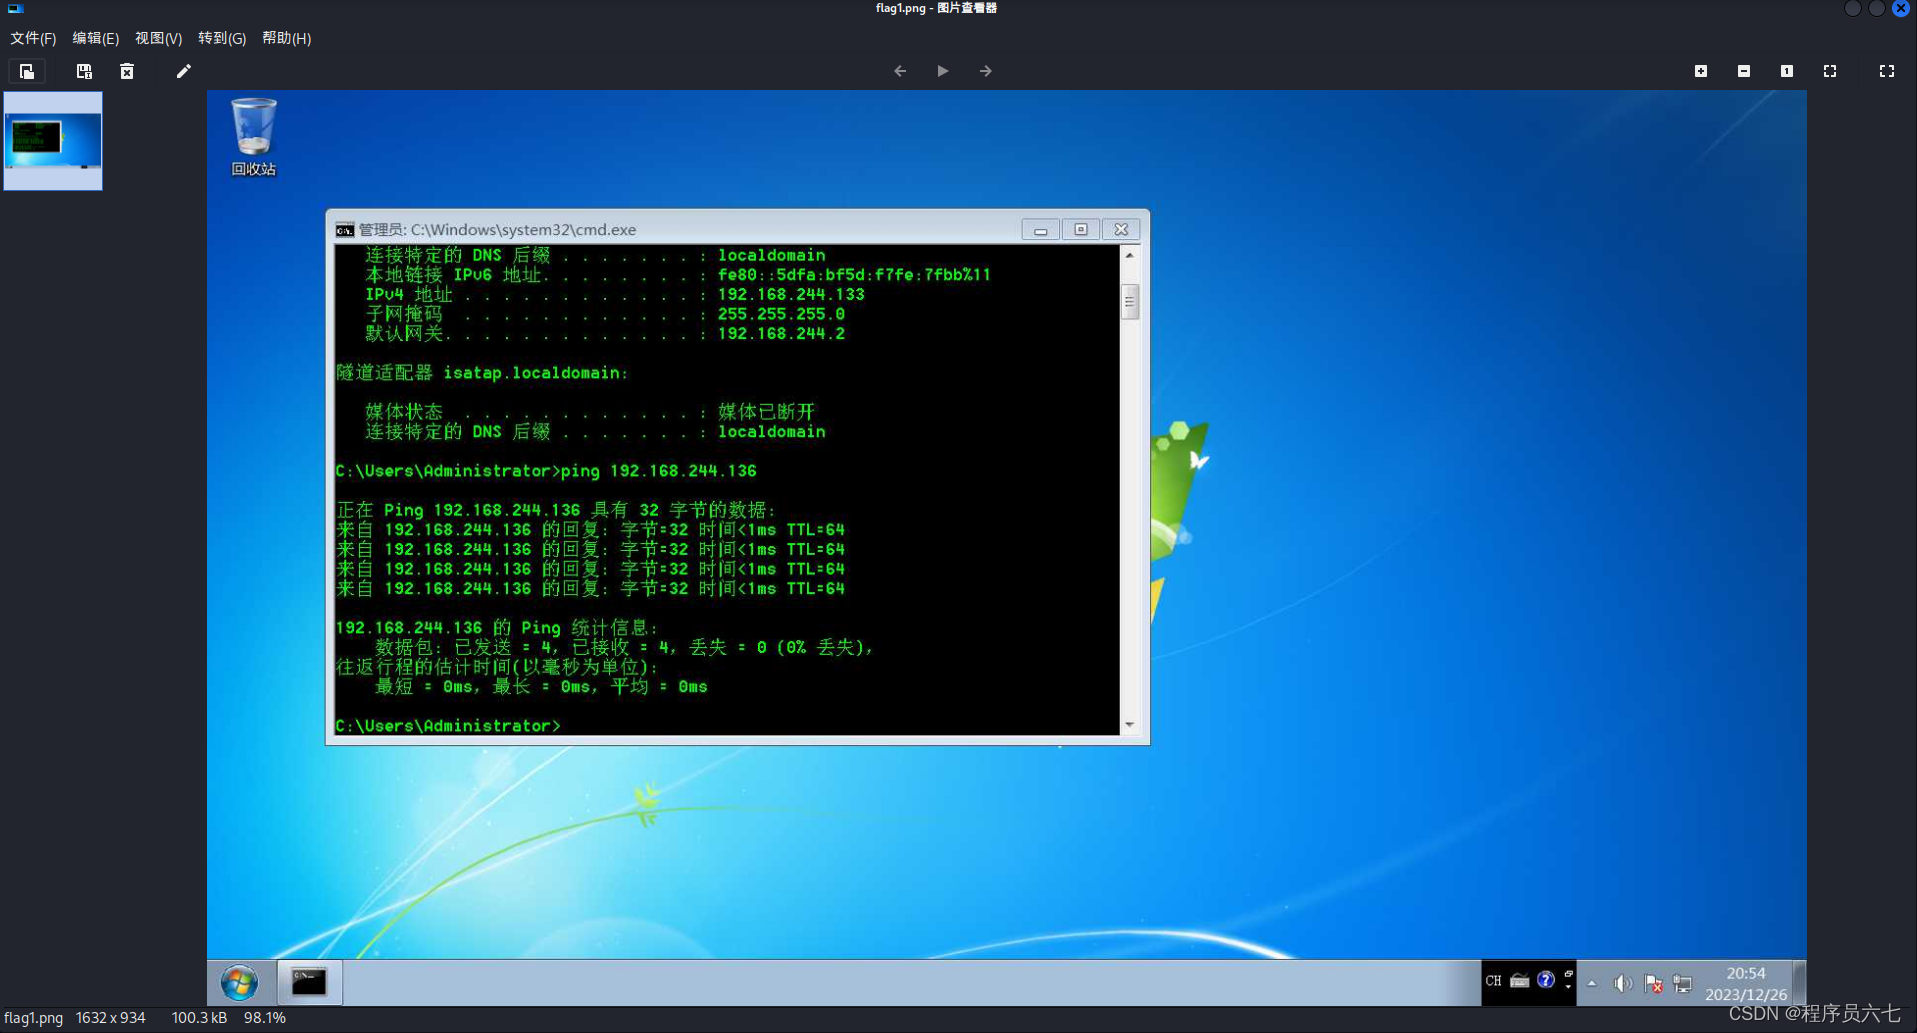This screenshot has width=1917, height=1033.
Task: Click 隧道适配器 isatap.localdomain line
Action: (482, 373)
